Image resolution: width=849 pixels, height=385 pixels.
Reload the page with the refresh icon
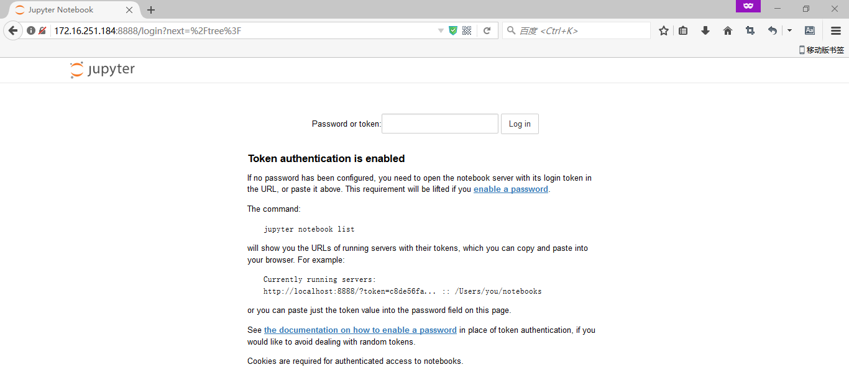click(x=487, y=31)
